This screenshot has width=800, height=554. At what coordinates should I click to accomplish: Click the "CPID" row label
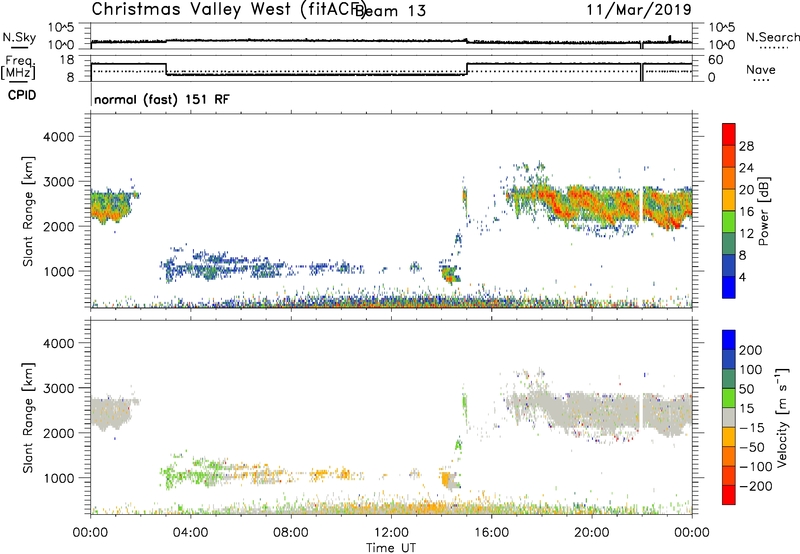pos(22,95)
